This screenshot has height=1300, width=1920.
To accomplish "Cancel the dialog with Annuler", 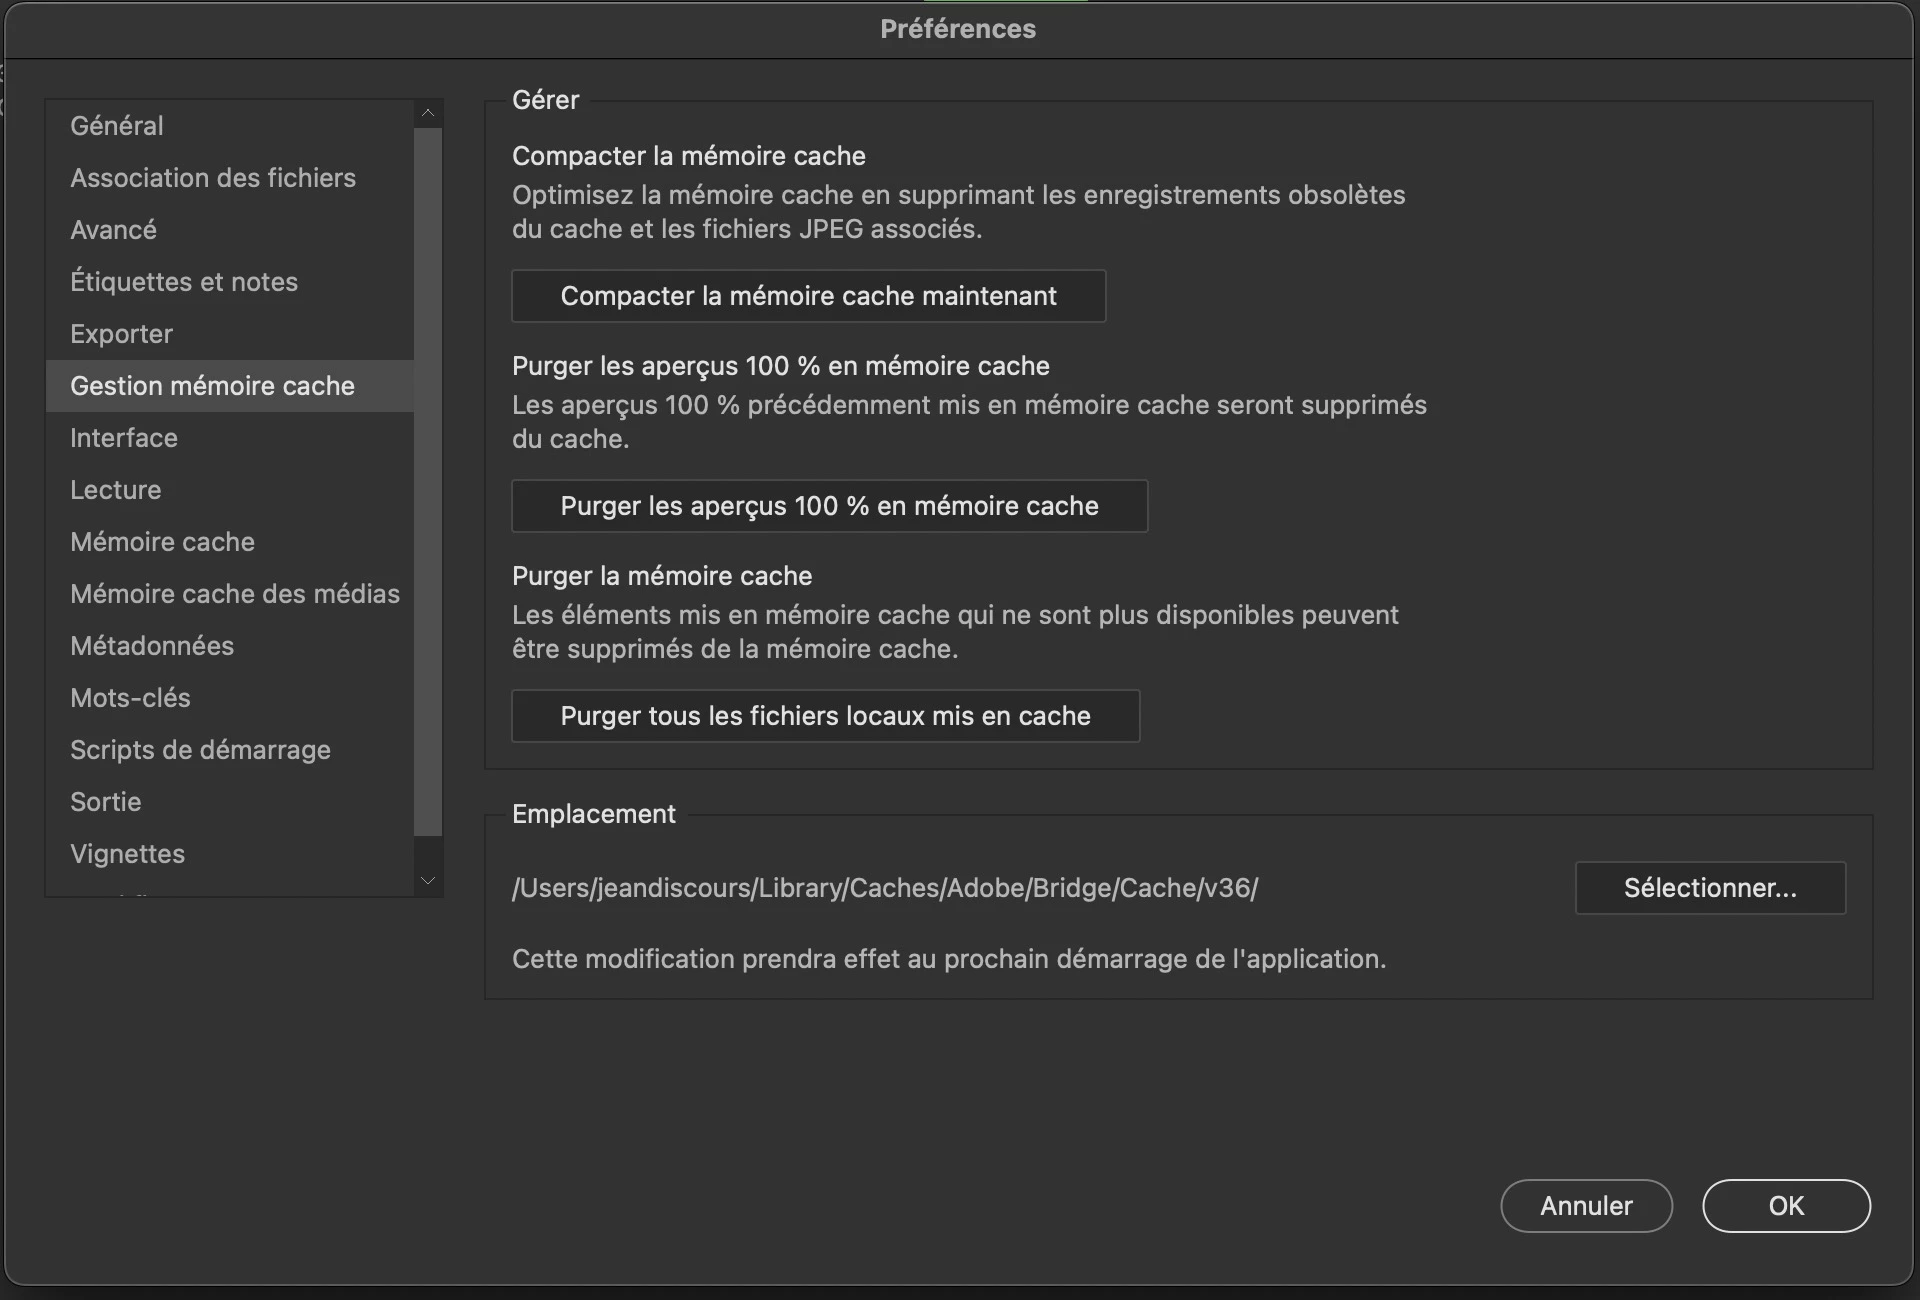I will 1586,1206.
